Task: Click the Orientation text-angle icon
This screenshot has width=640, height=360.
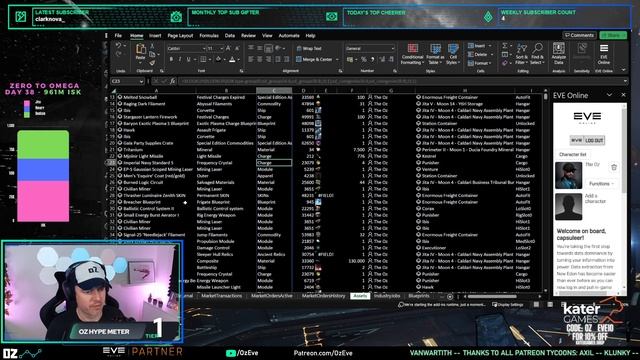Action: pos(278,48)
